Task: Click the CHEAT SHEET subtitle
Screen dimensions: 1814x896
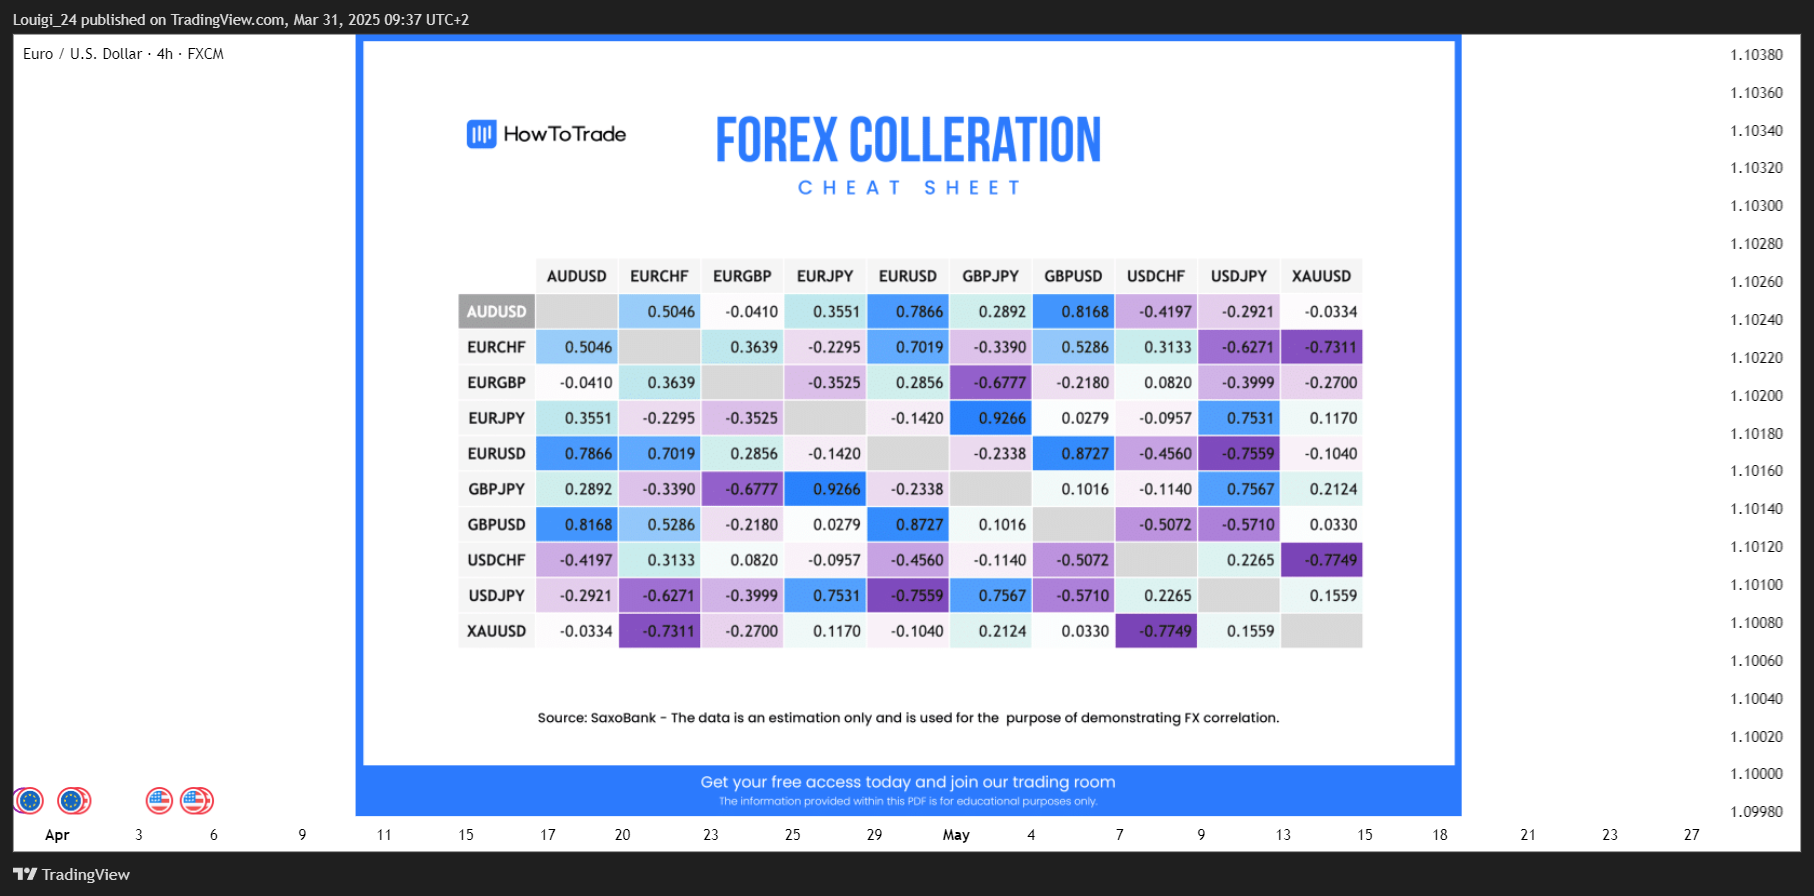Action: pos(909,188)
